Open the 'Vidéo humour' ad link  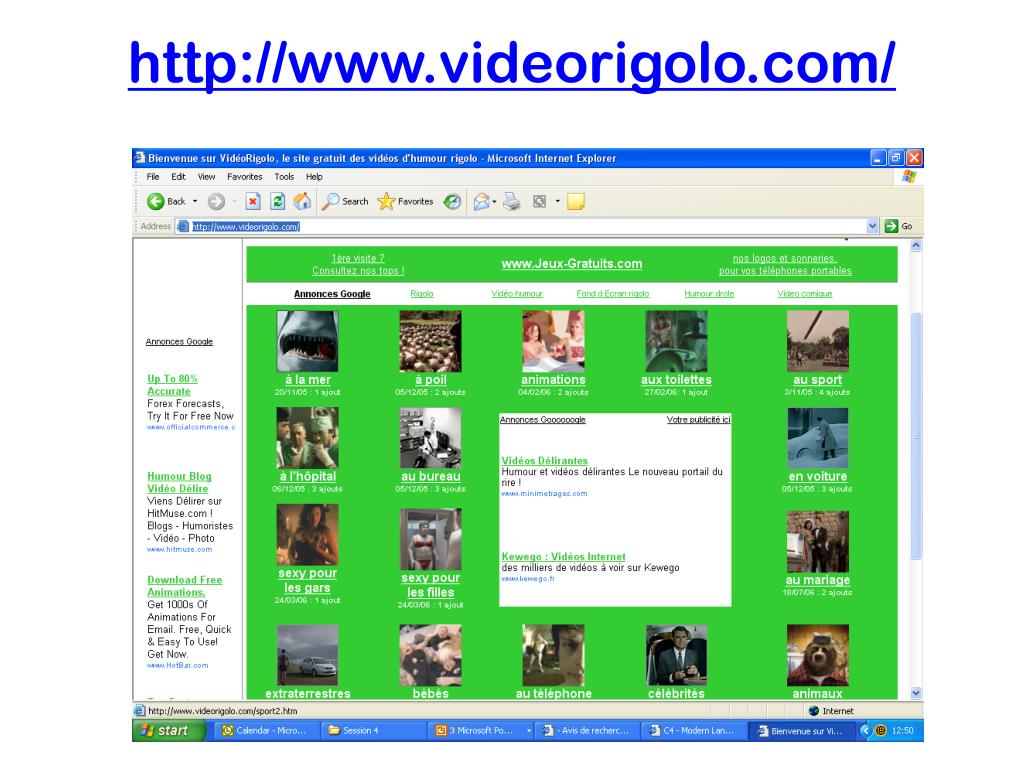(x=517, y=294)
